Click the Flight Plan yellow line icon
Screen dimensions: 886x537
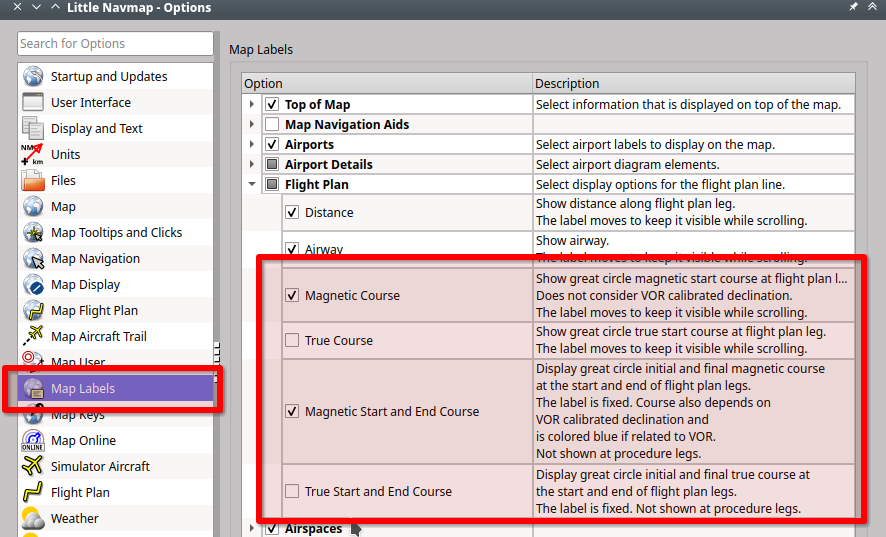click(x=33, y=492)
